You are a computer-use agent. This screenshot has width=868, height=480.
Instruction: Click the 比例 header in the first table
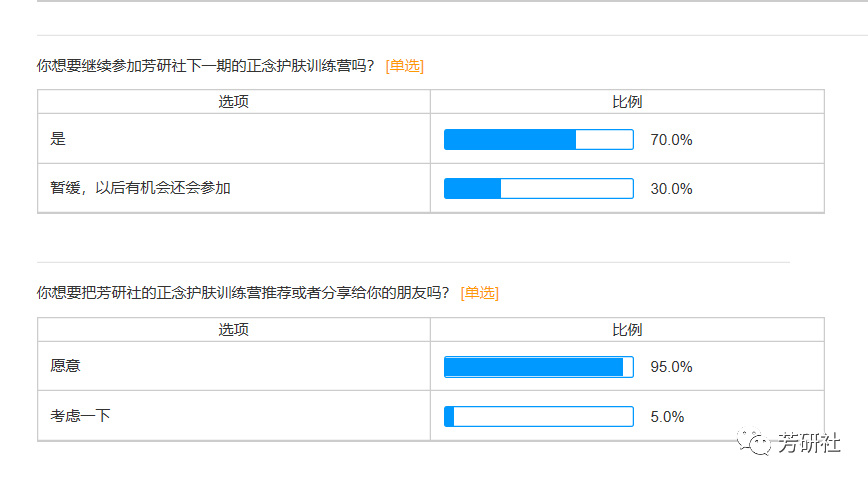[627, 102]
